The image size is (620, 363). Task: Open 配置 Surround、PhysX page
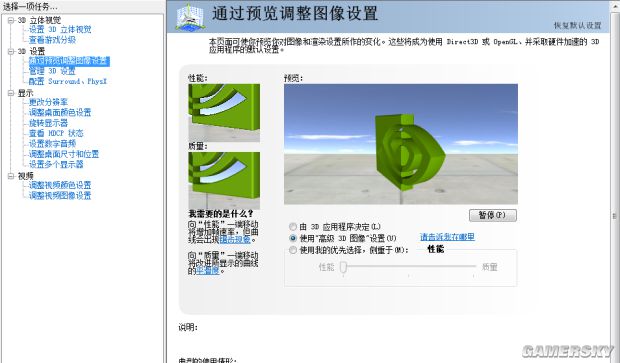(68, 81)
